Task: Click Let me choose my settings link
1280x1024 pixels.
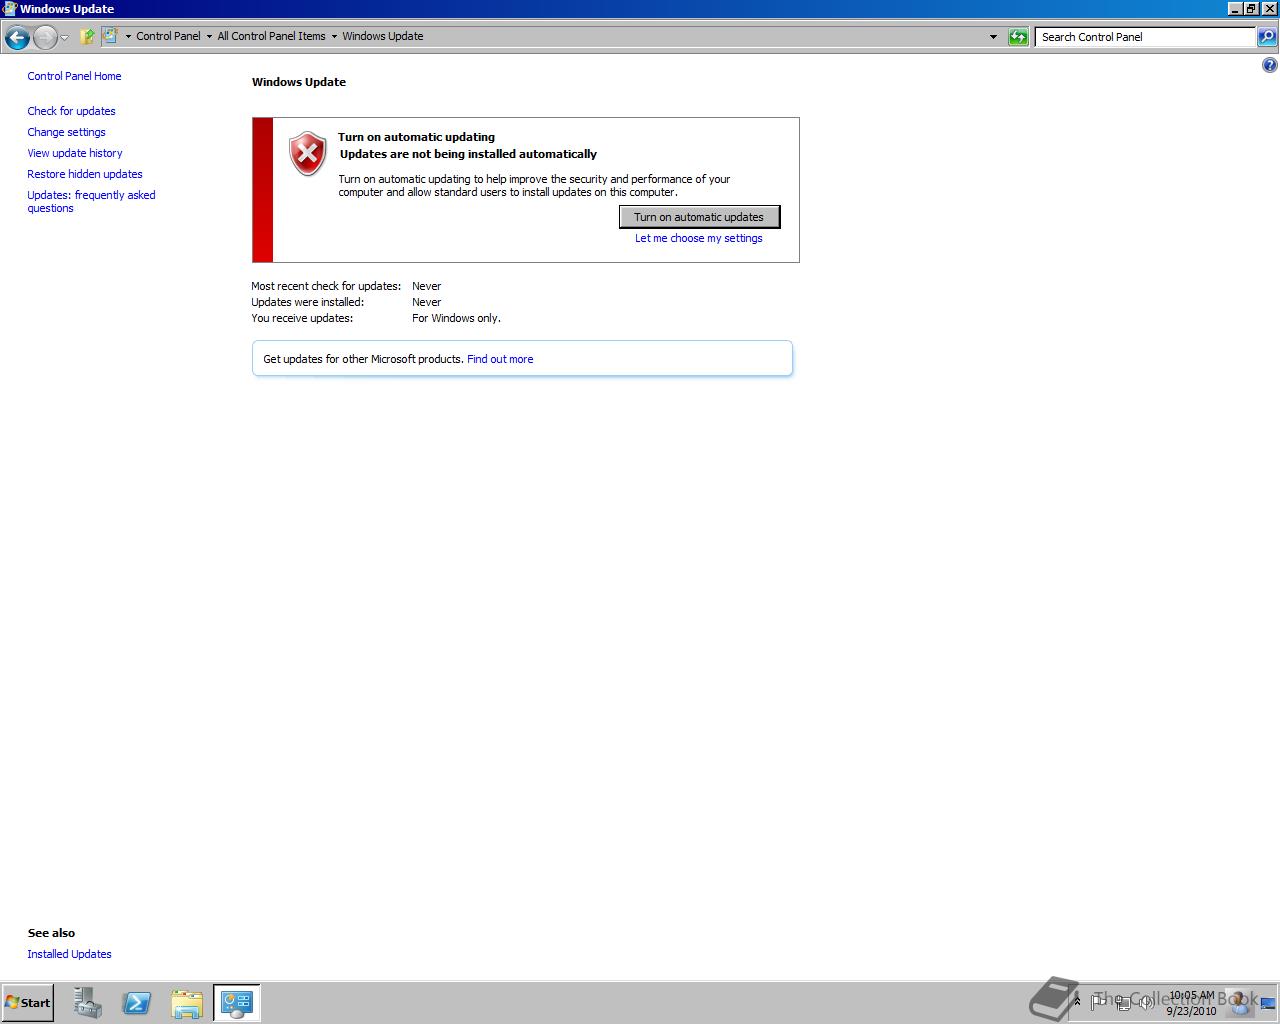Action: point(699,238)
